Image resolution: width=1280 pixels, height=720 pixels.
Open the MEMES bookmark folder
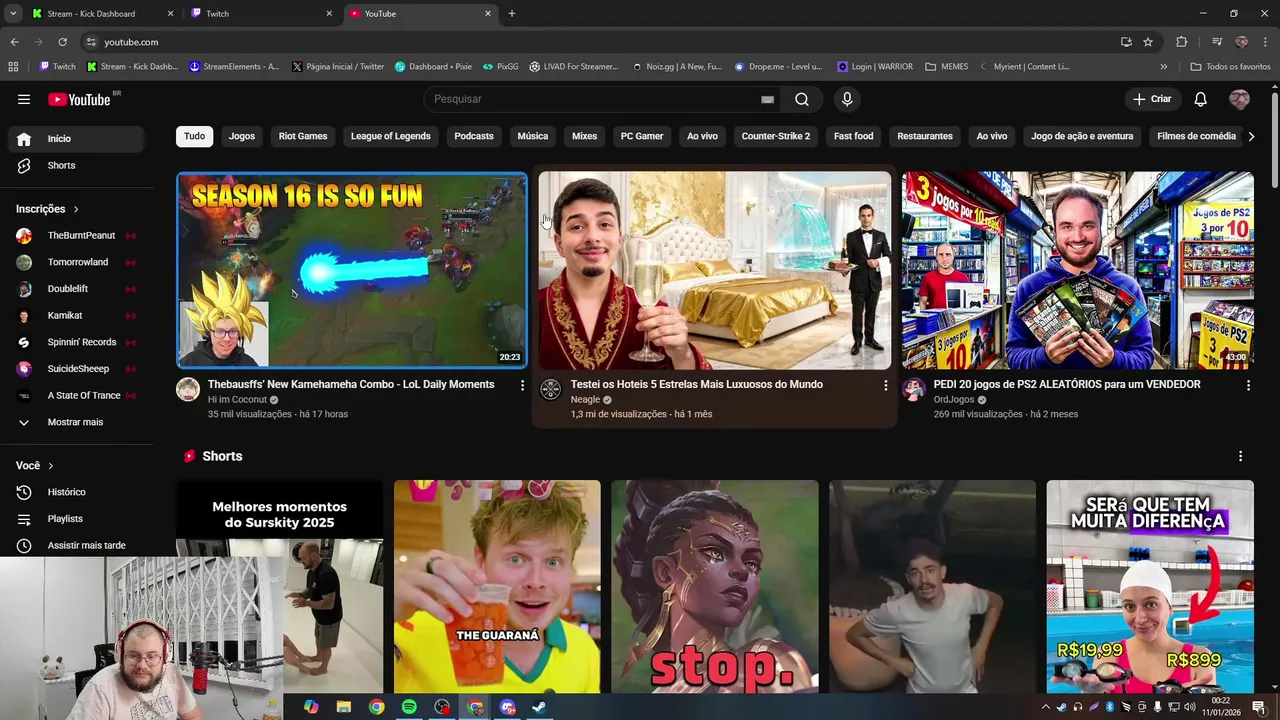[947, 67]
